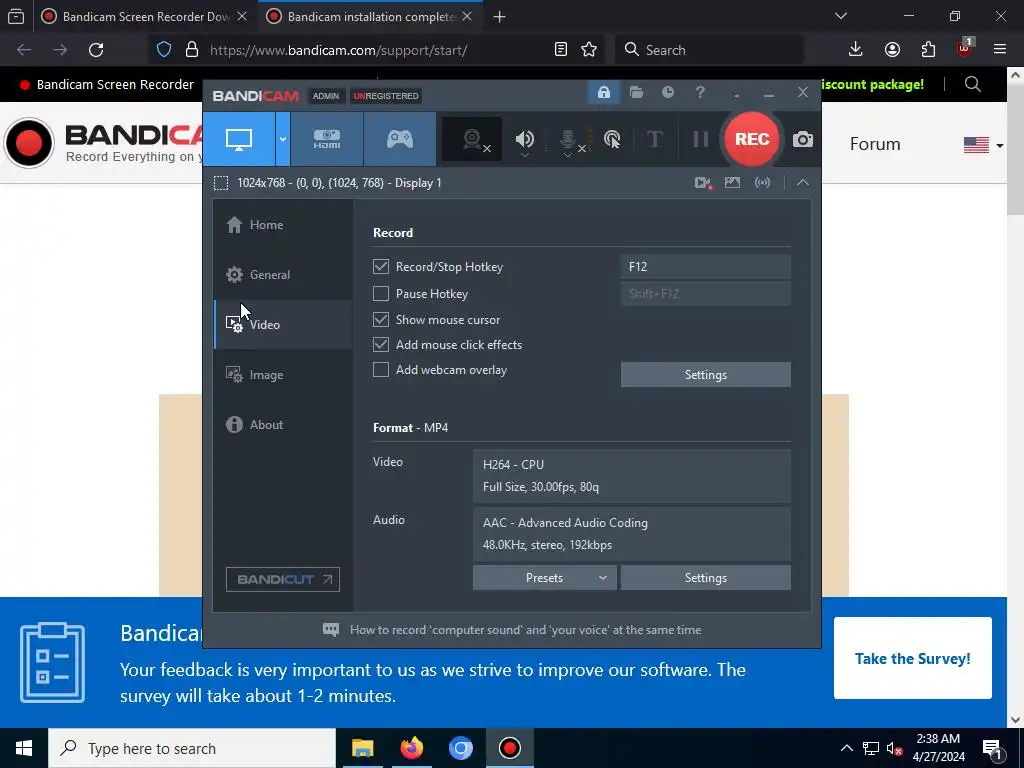Toggle webcam overlay icon in toolbar
The height and width of the screenshot is (768, 1024).
tap(473, 139)
